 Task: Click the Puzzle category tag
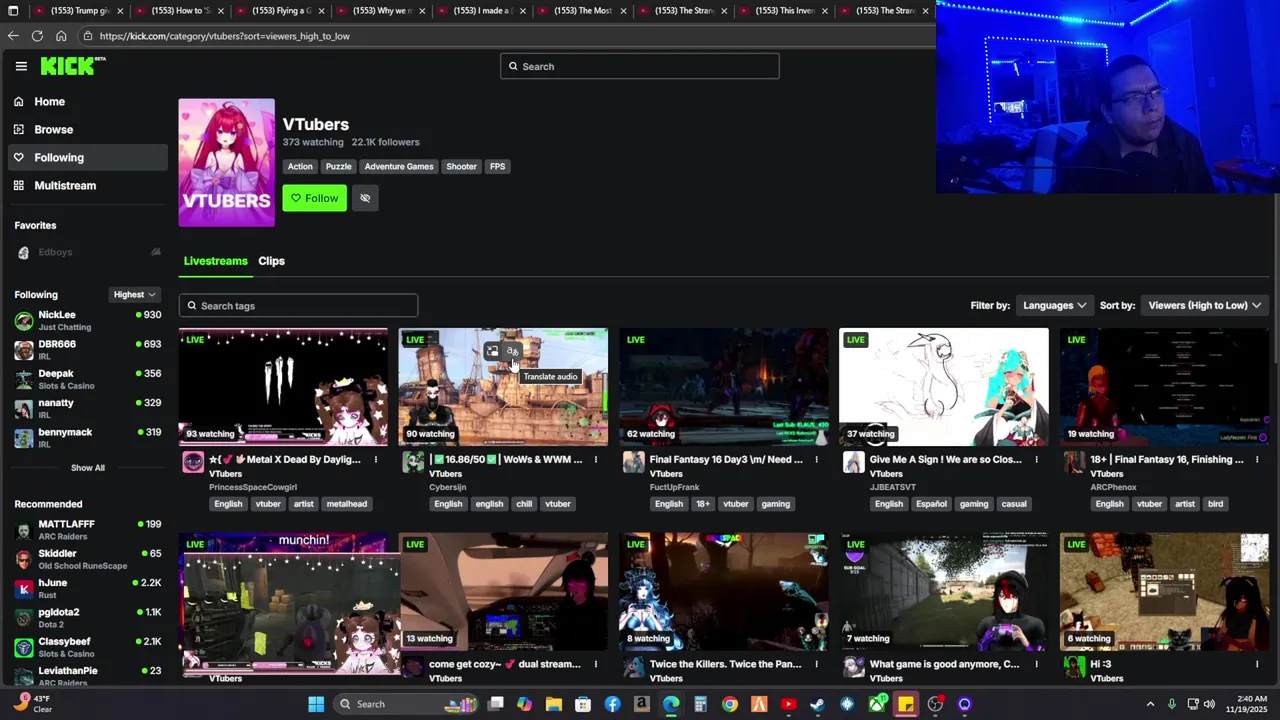click(x=338, y=167)
